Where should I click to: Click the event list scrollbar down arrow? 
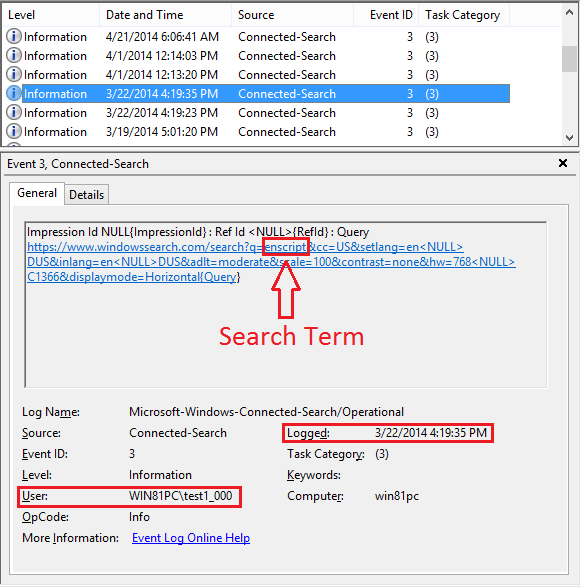tap(569, 138)
